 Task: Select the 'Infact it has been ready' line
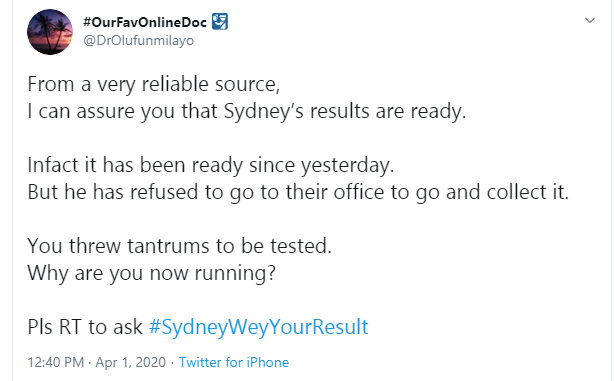click(211, 165)
